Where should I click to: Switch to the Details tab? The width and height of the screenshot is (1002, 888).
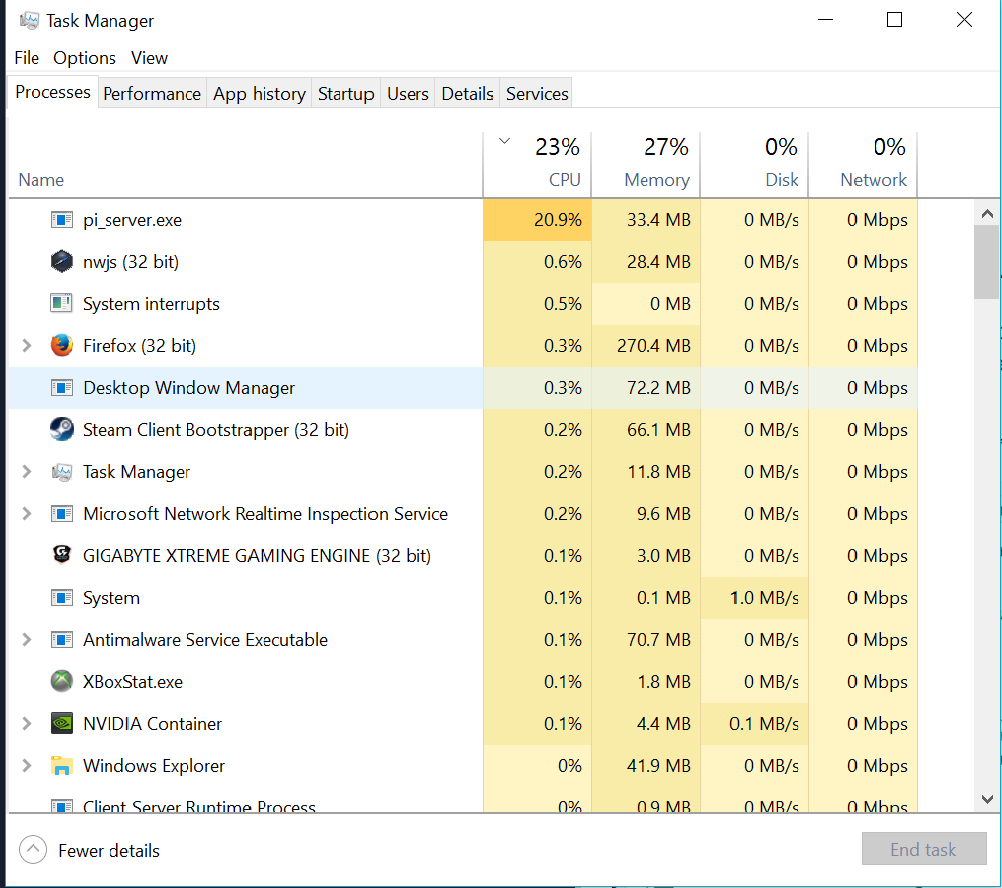tap(467, 94)
